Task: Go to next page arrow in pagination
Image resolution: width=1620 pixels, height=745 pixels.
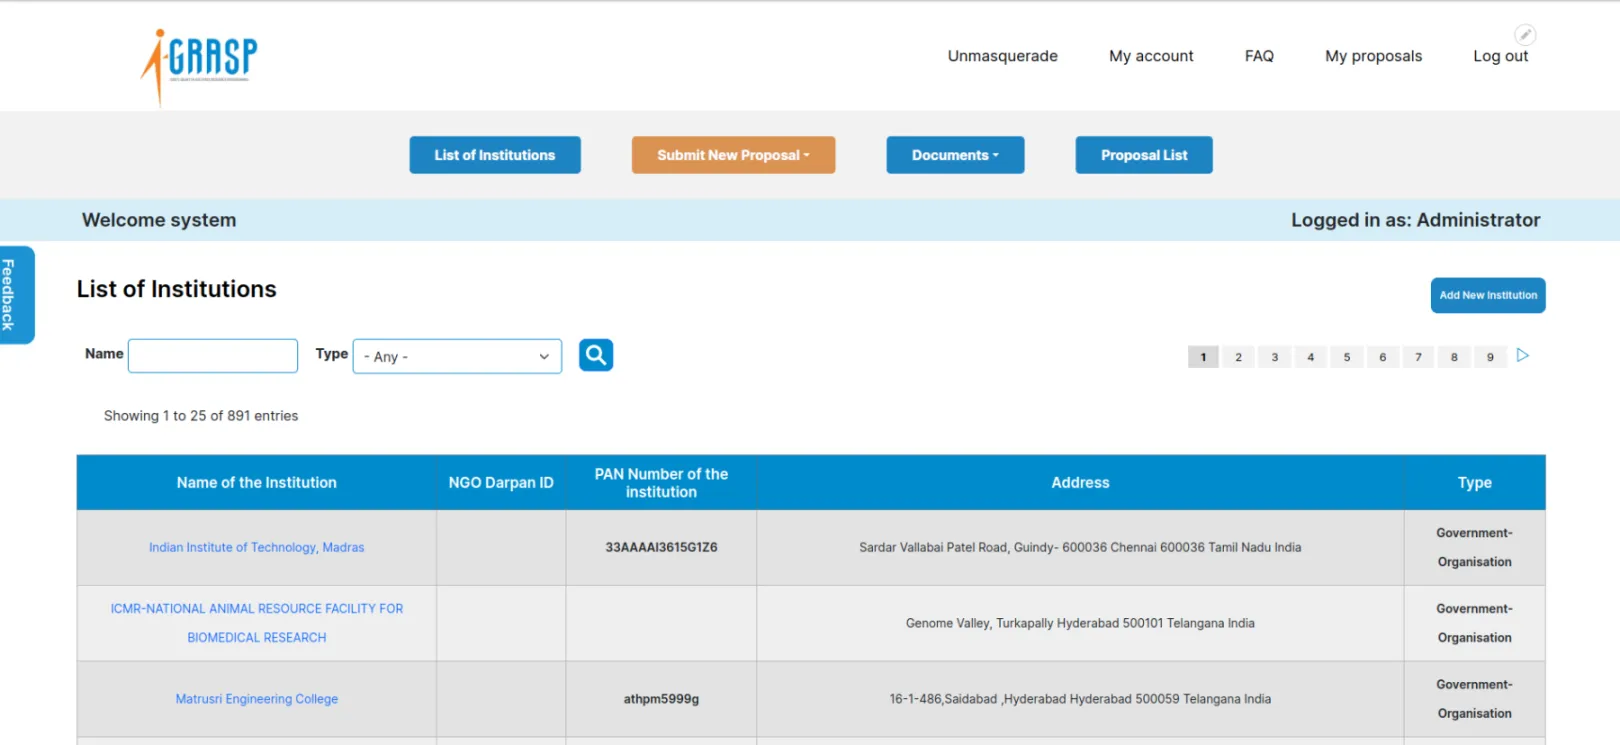Action: [x=1522, y=356]
